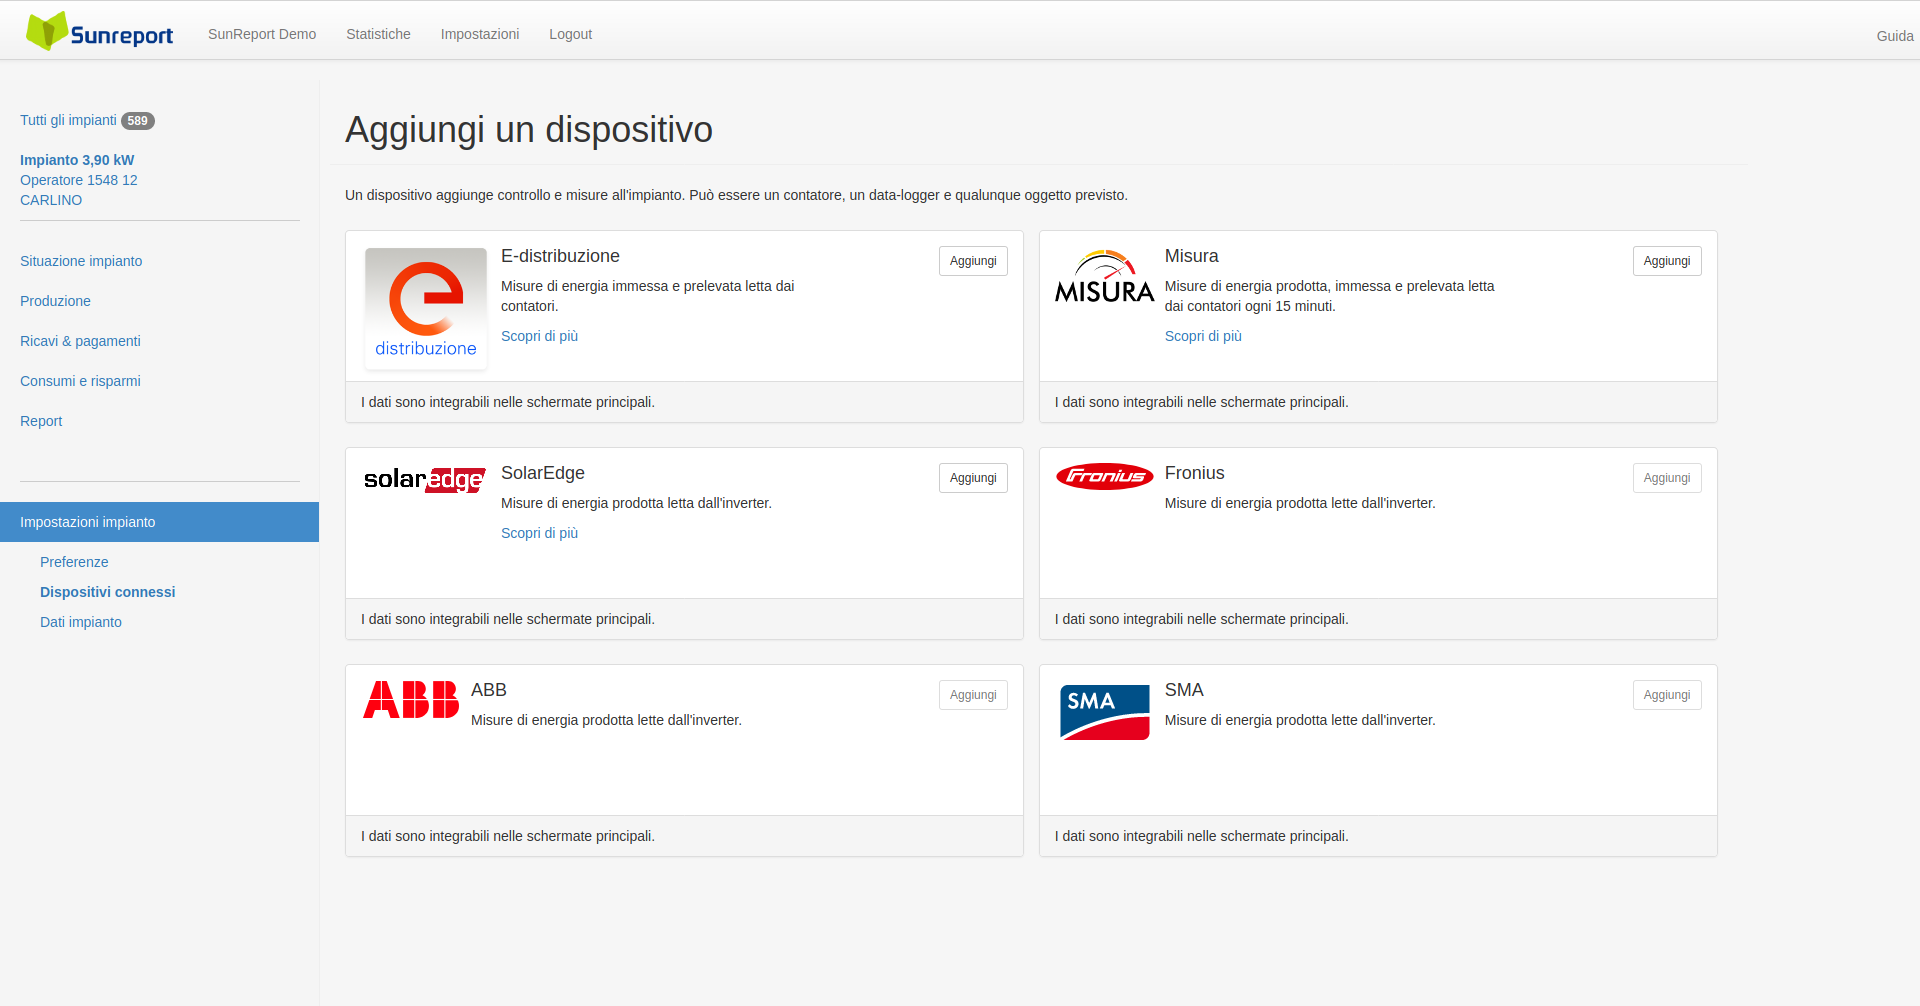
Task: Add the E-distribuzione device with Aggiungi
Action: (973, 261)
